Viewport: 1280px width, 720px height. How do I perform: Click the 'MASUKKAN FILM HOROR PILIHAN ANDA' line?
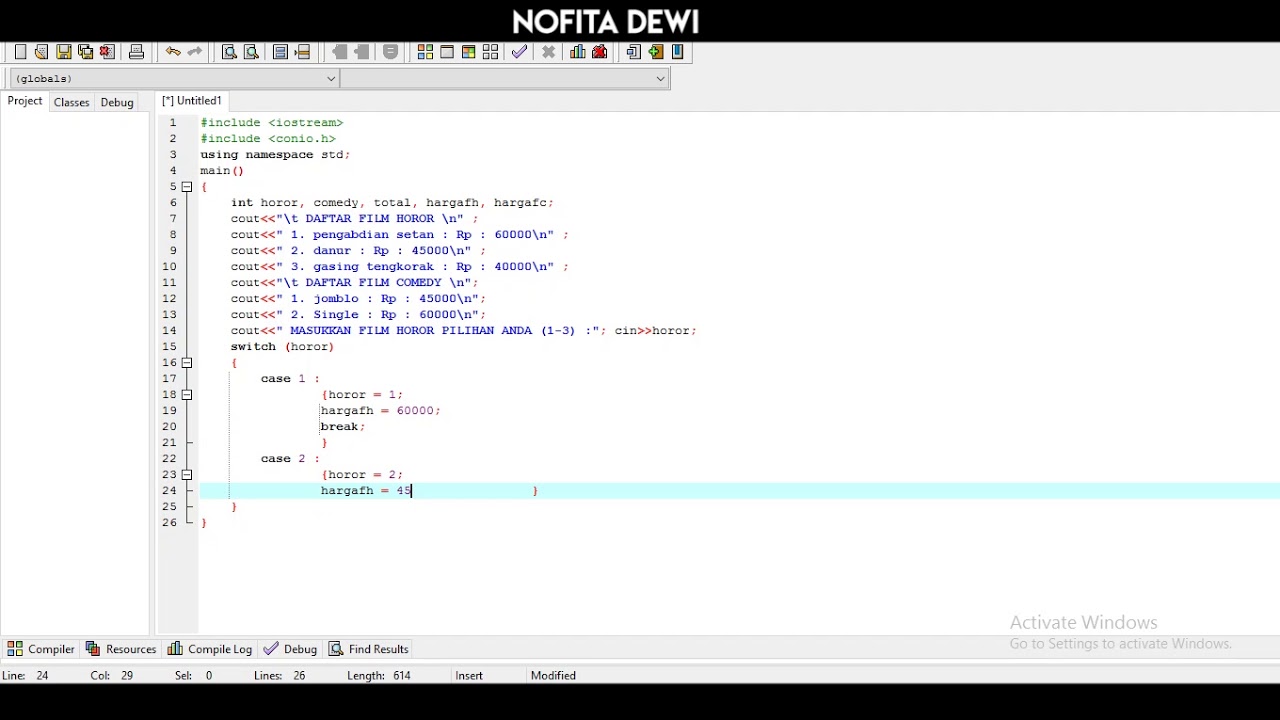464,331
